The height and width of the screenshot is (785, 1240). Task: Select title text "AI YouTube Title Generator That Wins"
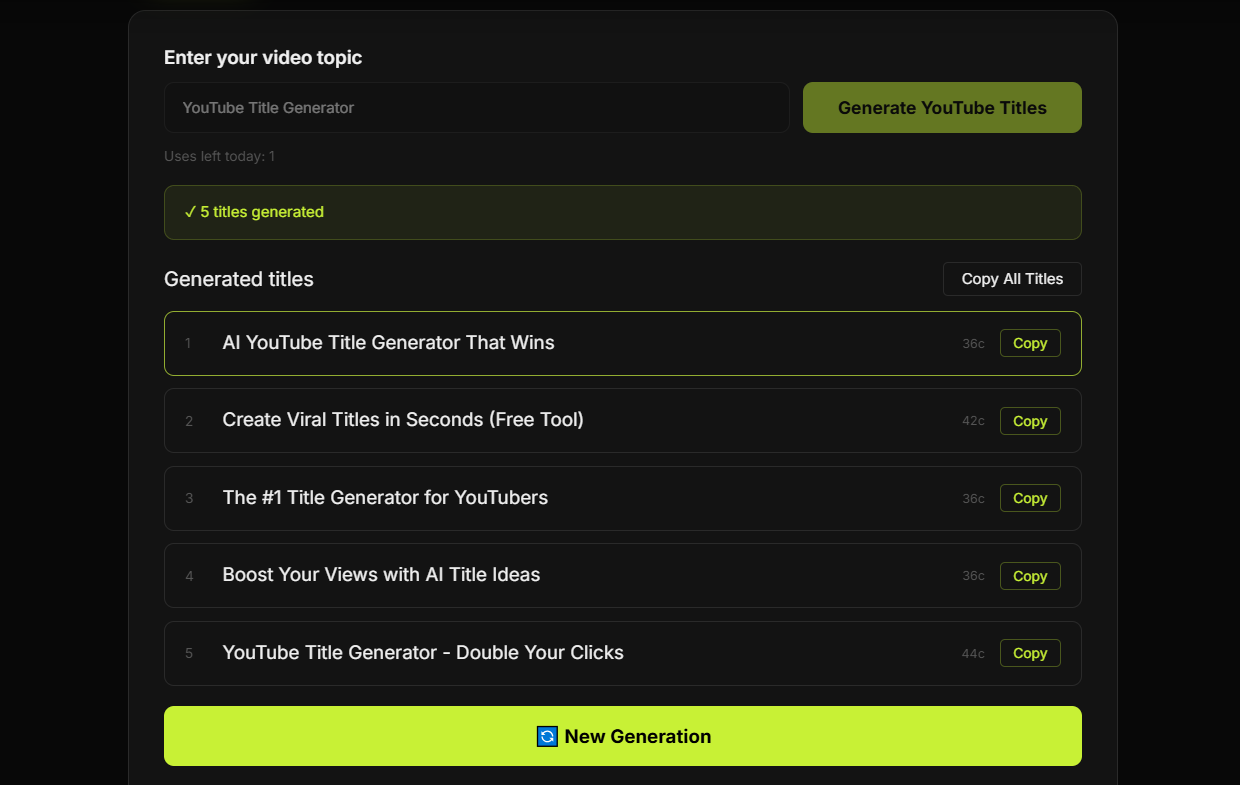(x=388, y=343)
